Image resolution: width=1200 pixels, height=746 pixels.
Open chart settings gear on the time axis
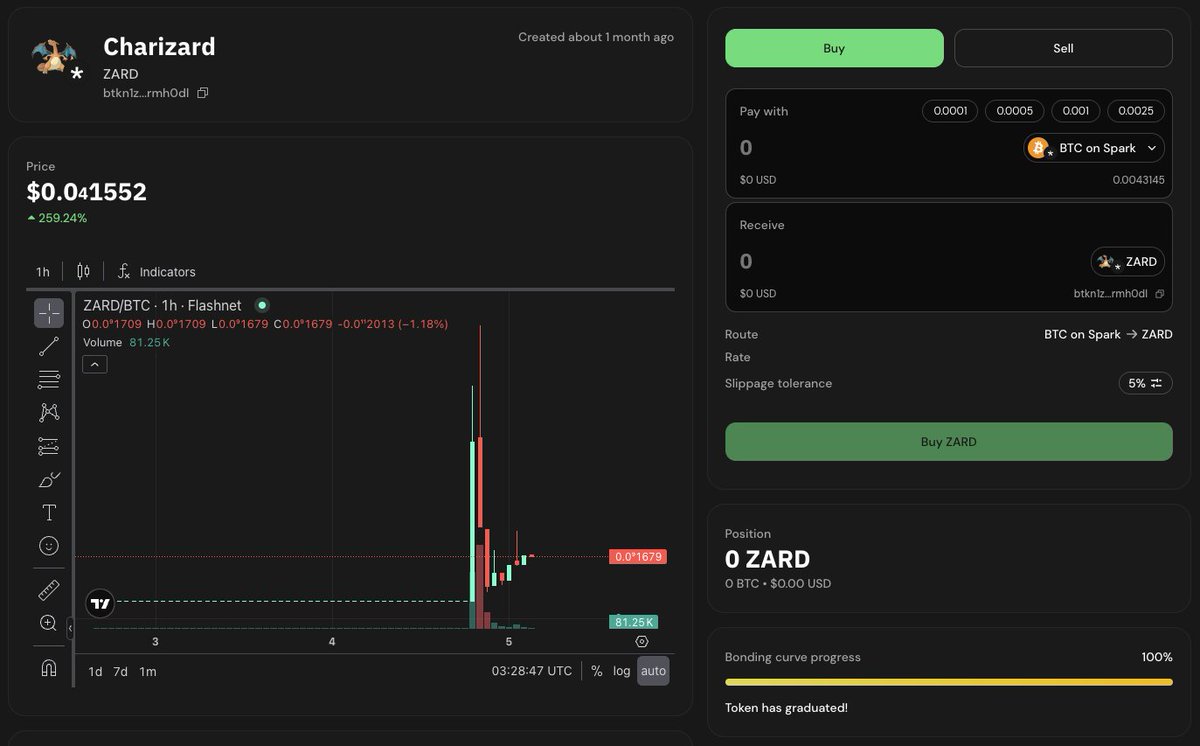(642, 641)
